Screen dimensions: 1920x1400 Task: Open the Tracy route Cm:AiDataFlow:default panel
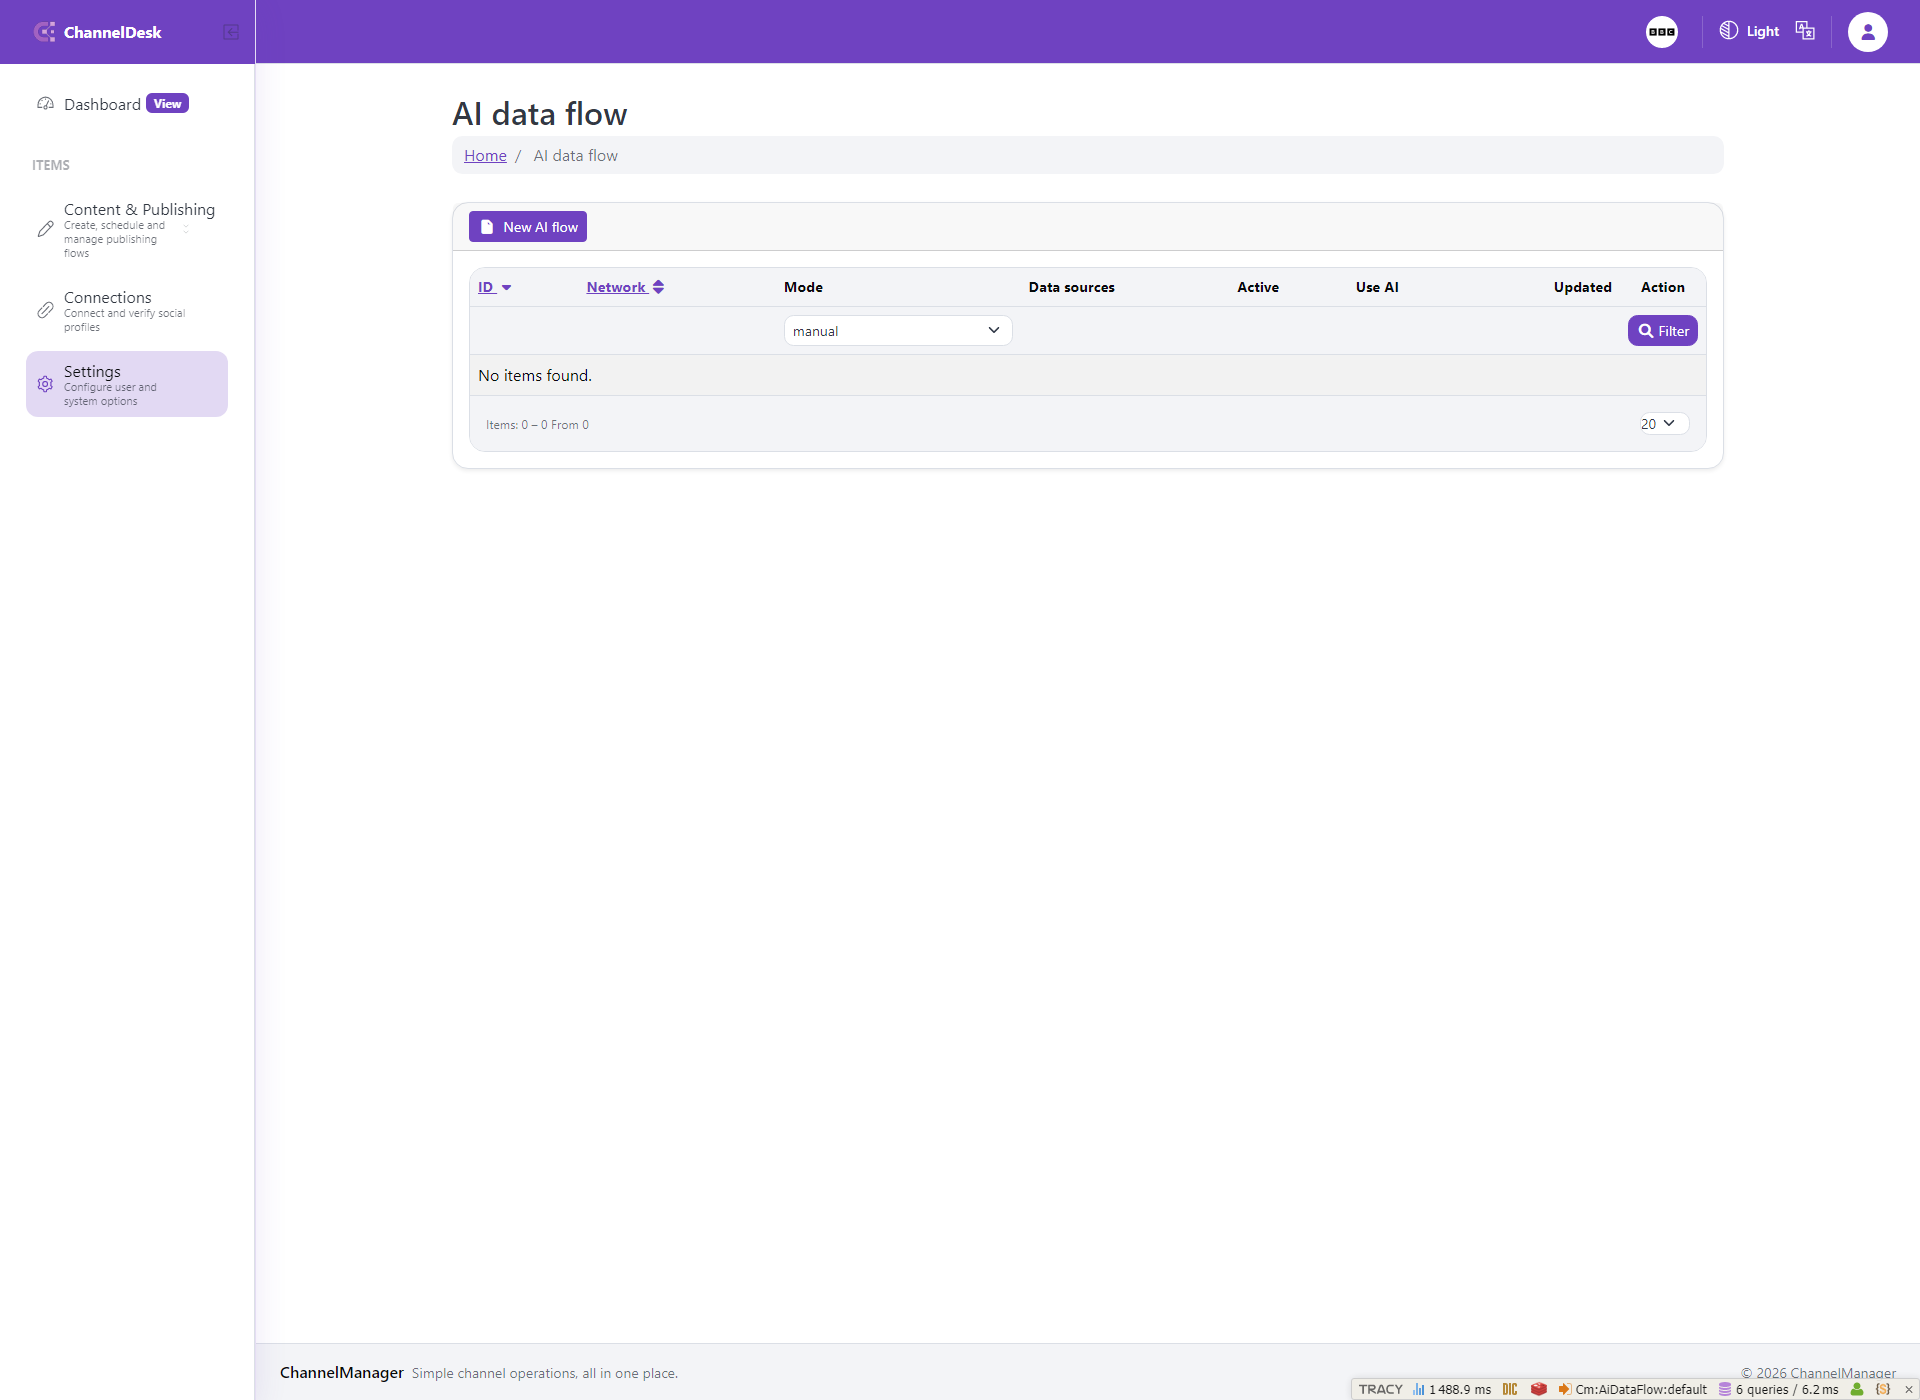tap(1633, 1389)
